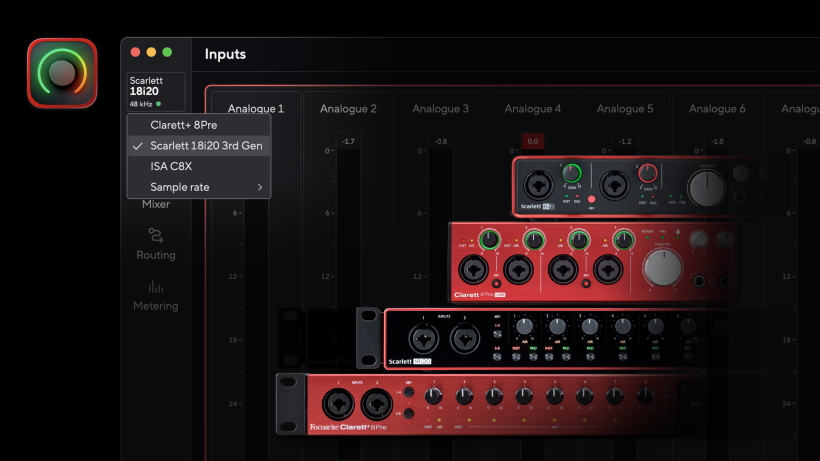Minimize the window with yellow button
Image resolution: width=820 pixels, height=461 pixels.
tap(151, 52)
